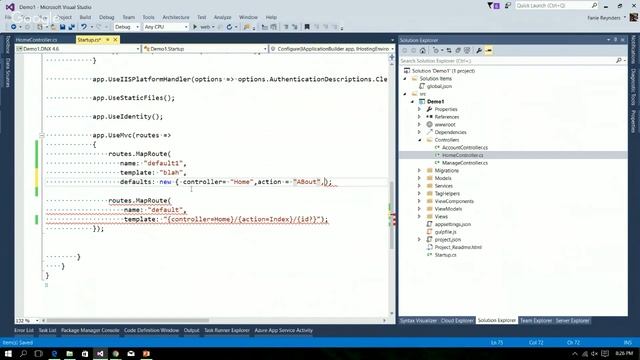This screenshot has width=640, height=360.
Task: Switch to the Team Explorer tab
Action: pyautogui.click(x=536, y=320)
